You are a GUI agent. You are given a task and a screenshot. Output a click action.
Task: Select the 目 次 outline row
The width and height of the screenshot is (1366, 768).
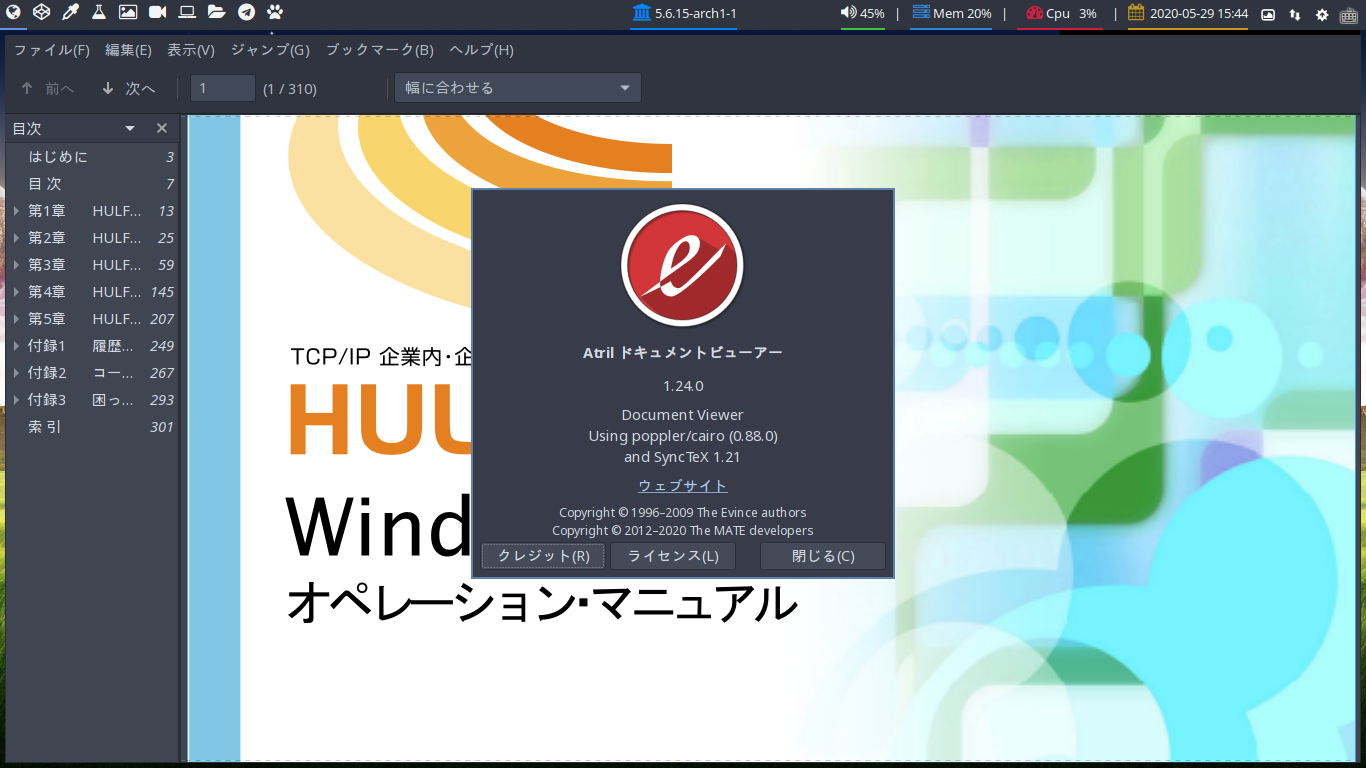tap(92, 184)
